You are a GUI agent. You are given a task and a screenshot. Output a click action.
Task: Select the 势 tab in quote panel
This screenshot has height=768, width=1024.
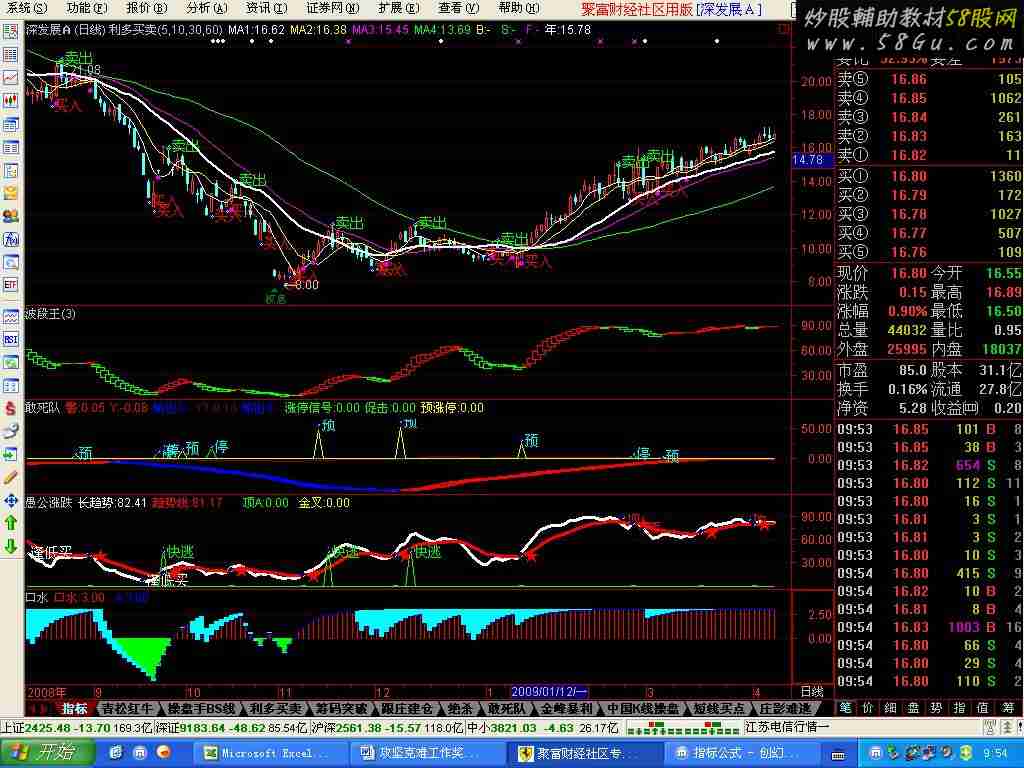click(x=936, y=709)
